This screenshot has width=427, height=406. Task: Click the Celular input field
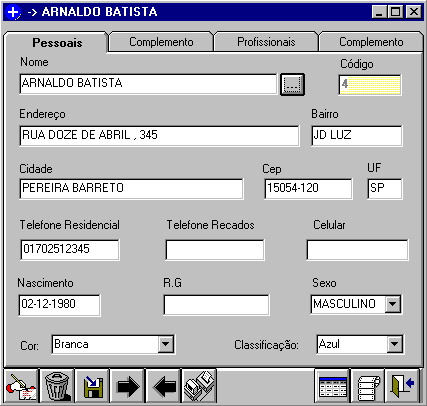(x=357, y=250)
